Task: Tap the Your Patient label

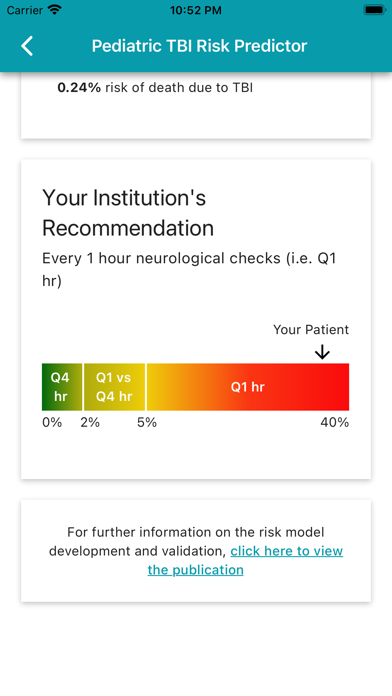Action: click(311, 330)
